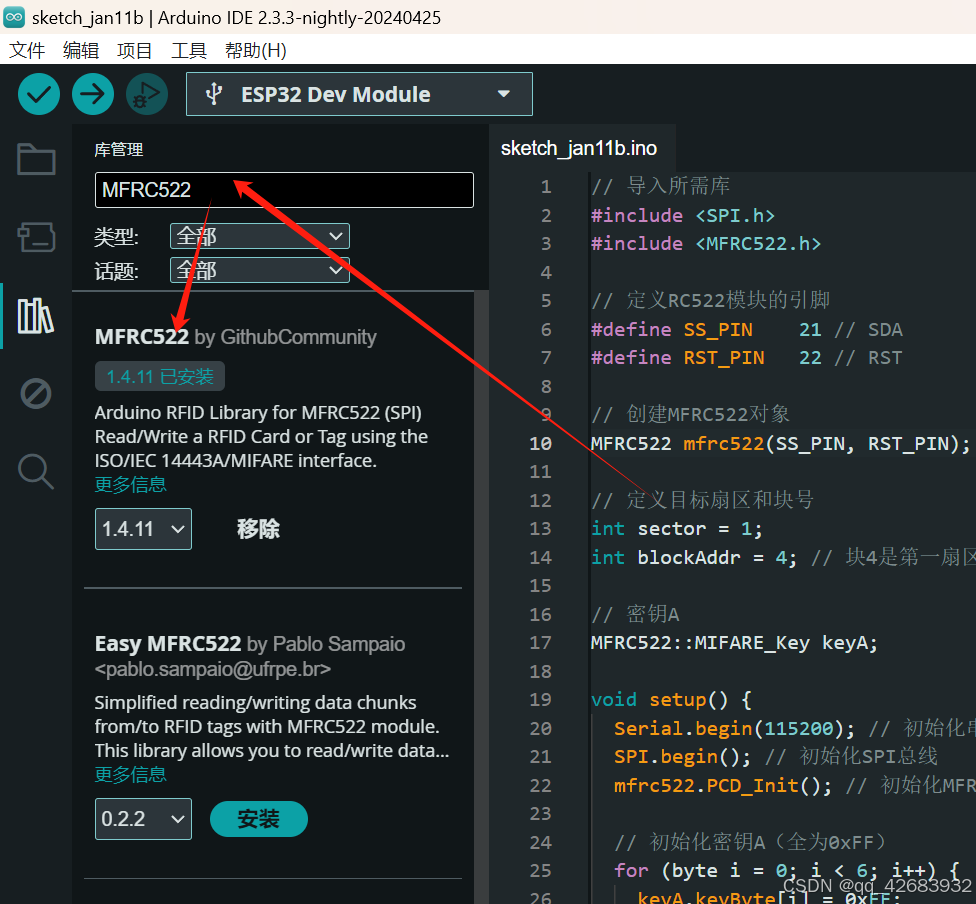The height and width of the screenshot is (904, 976).
Task: Click the Verify checkmark button
Action: point(39,95)
